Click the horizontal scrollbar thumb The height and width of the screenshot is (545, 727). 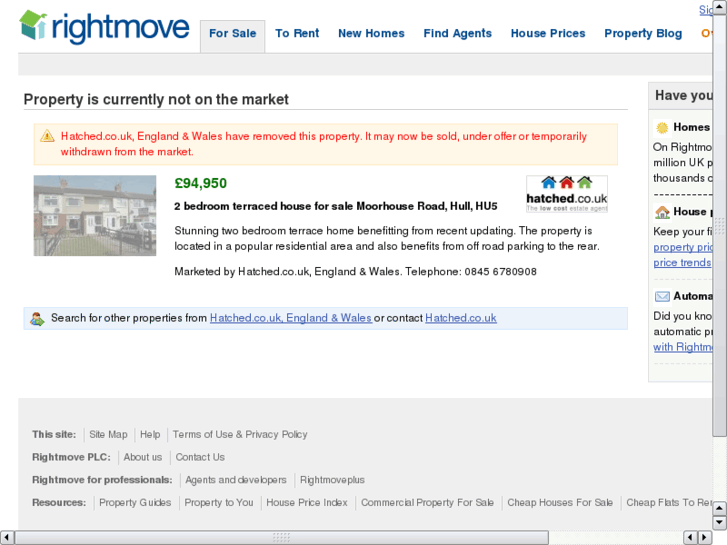point(281,538)
